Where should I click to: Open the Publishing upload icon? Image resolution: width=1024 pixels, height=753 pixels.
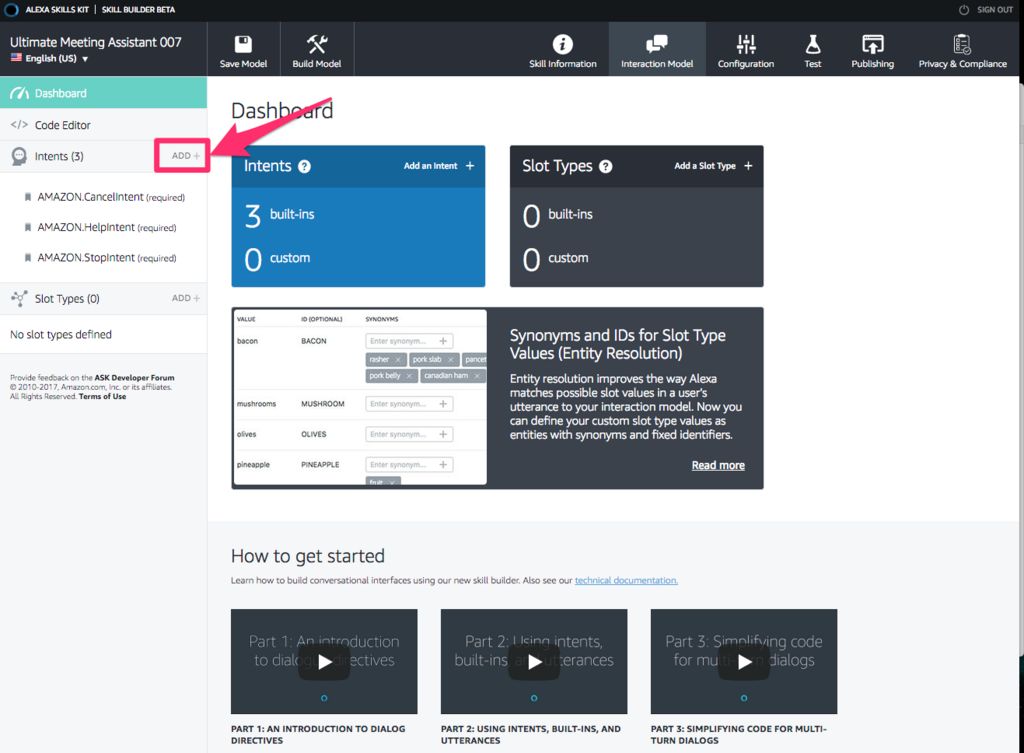872,44
